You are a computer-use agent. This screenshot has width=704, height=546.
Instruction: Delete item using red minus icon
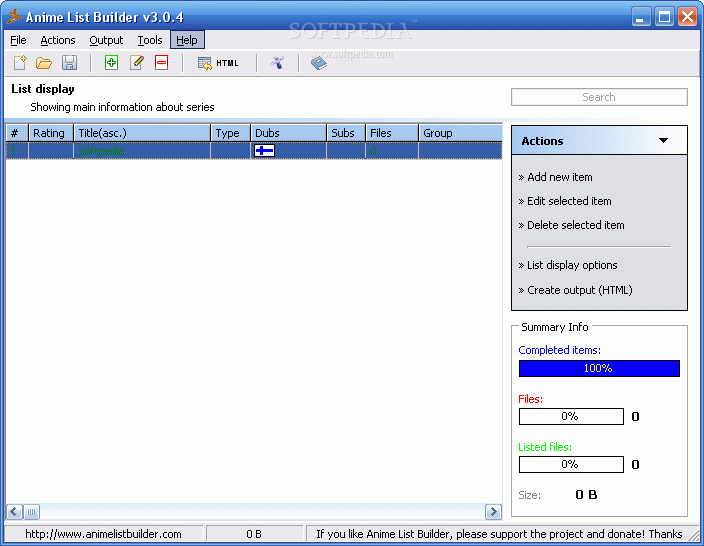162,62
